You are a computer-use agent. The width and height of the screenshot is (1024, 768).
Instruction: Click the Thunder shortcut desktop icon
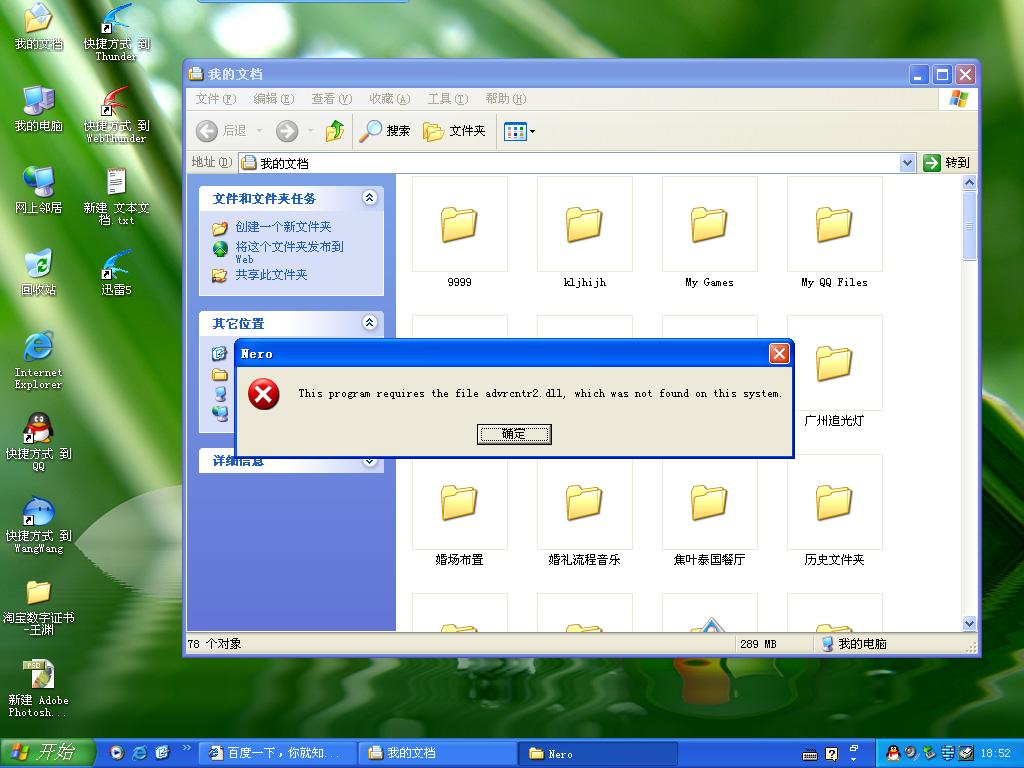click(116, 31)
